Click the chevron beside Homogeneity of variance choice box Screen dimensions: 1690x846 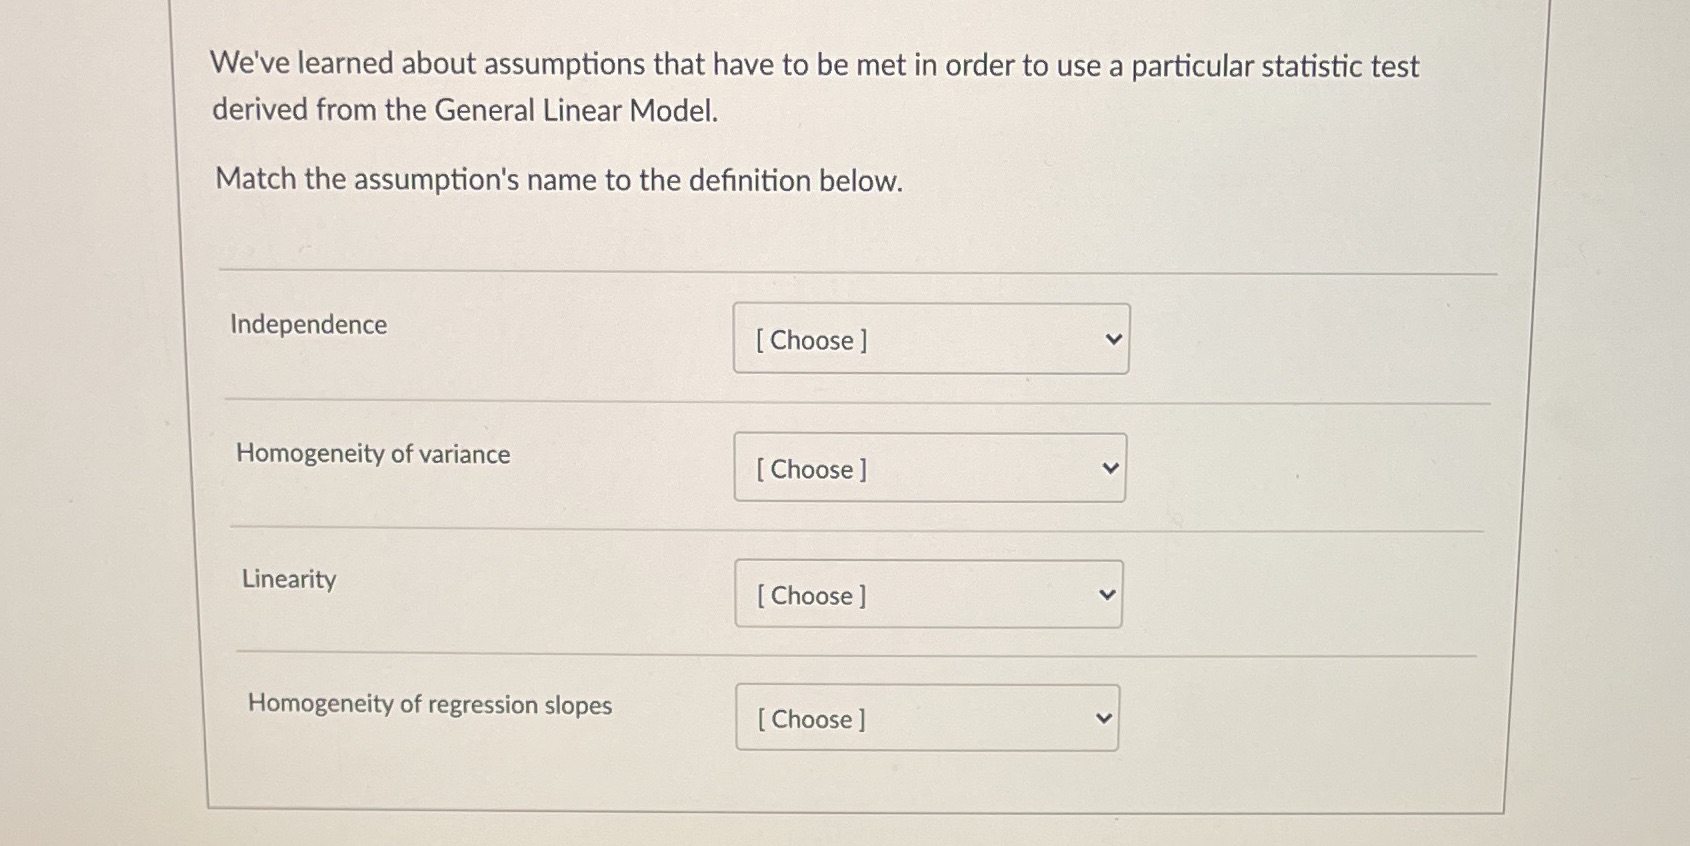tap(1109, 465)
